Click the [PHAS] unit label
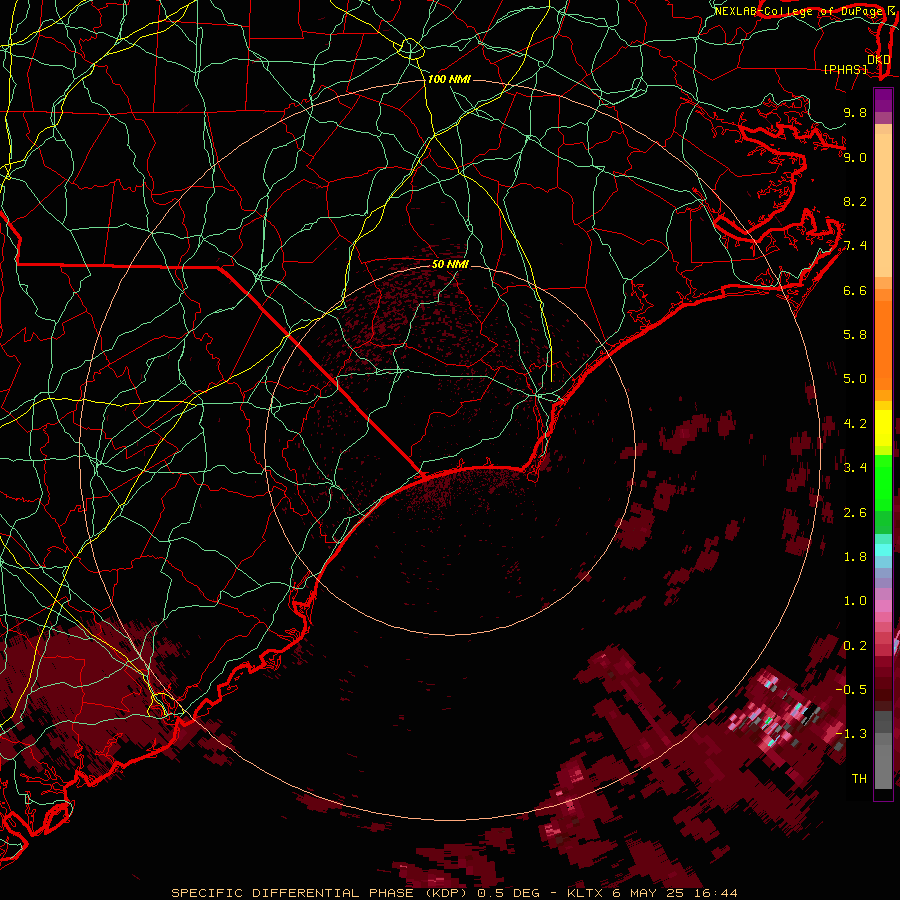This screenshot has width=900, height=900. pos(845,70)
